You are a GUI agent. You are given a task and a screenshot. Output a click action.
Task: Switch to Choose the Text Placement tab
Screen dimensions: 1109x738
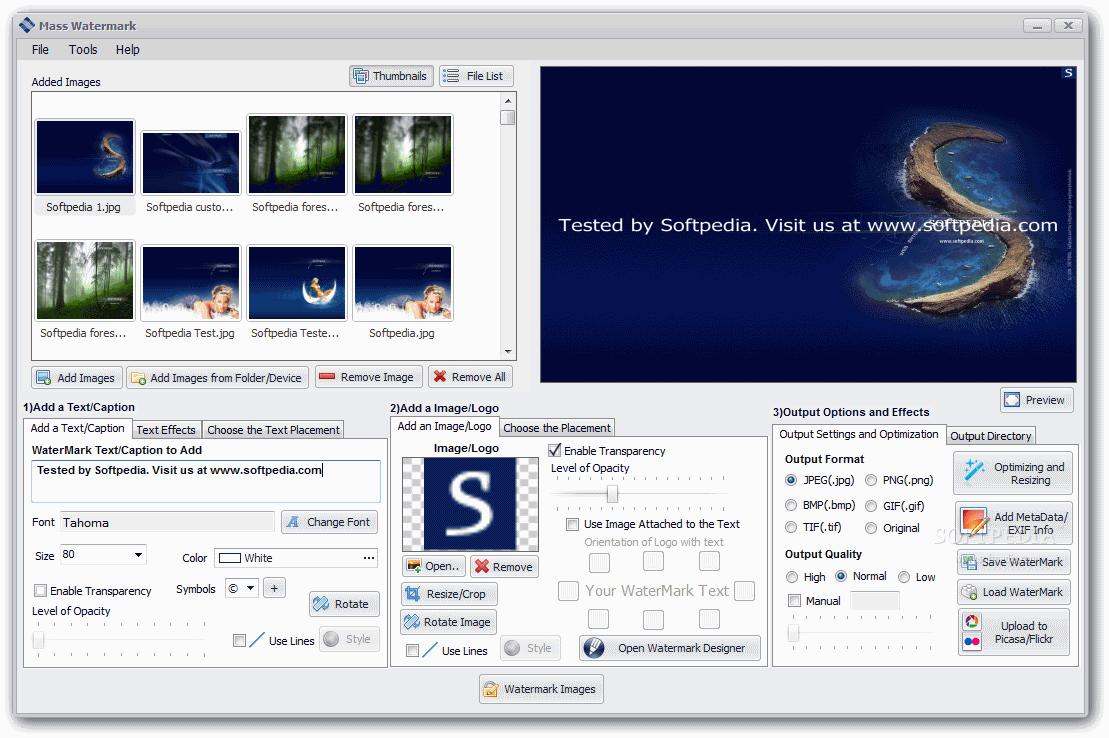273,430
